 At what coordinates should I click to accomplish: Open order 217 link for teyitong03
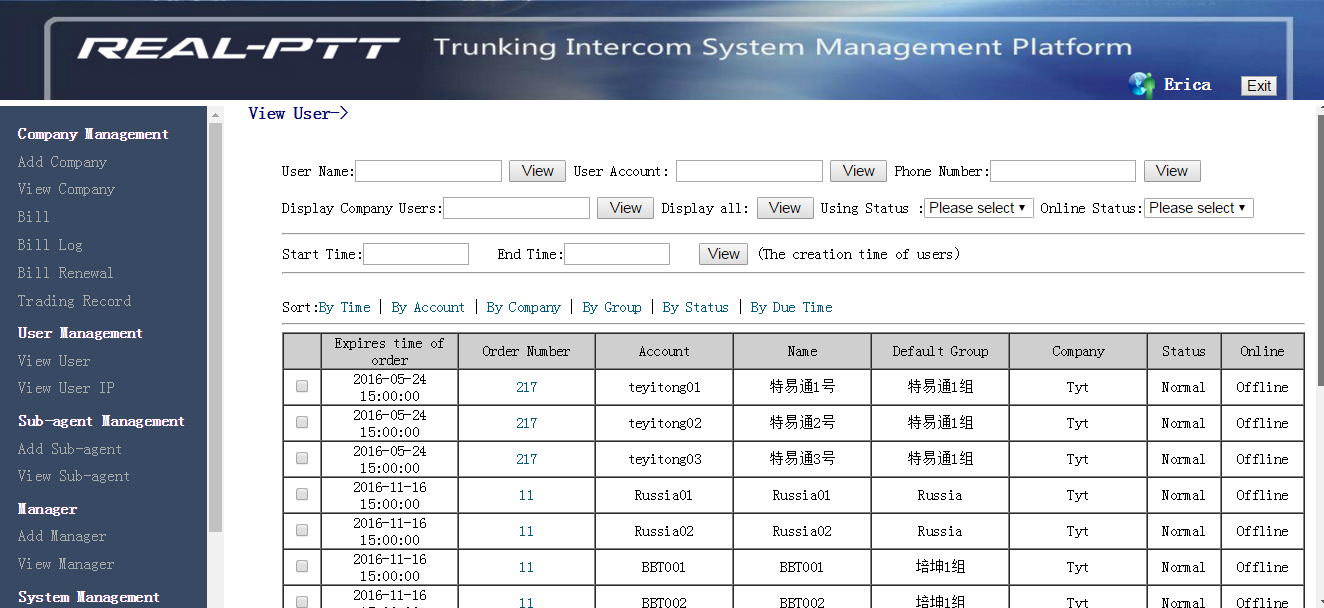point(526,459)
